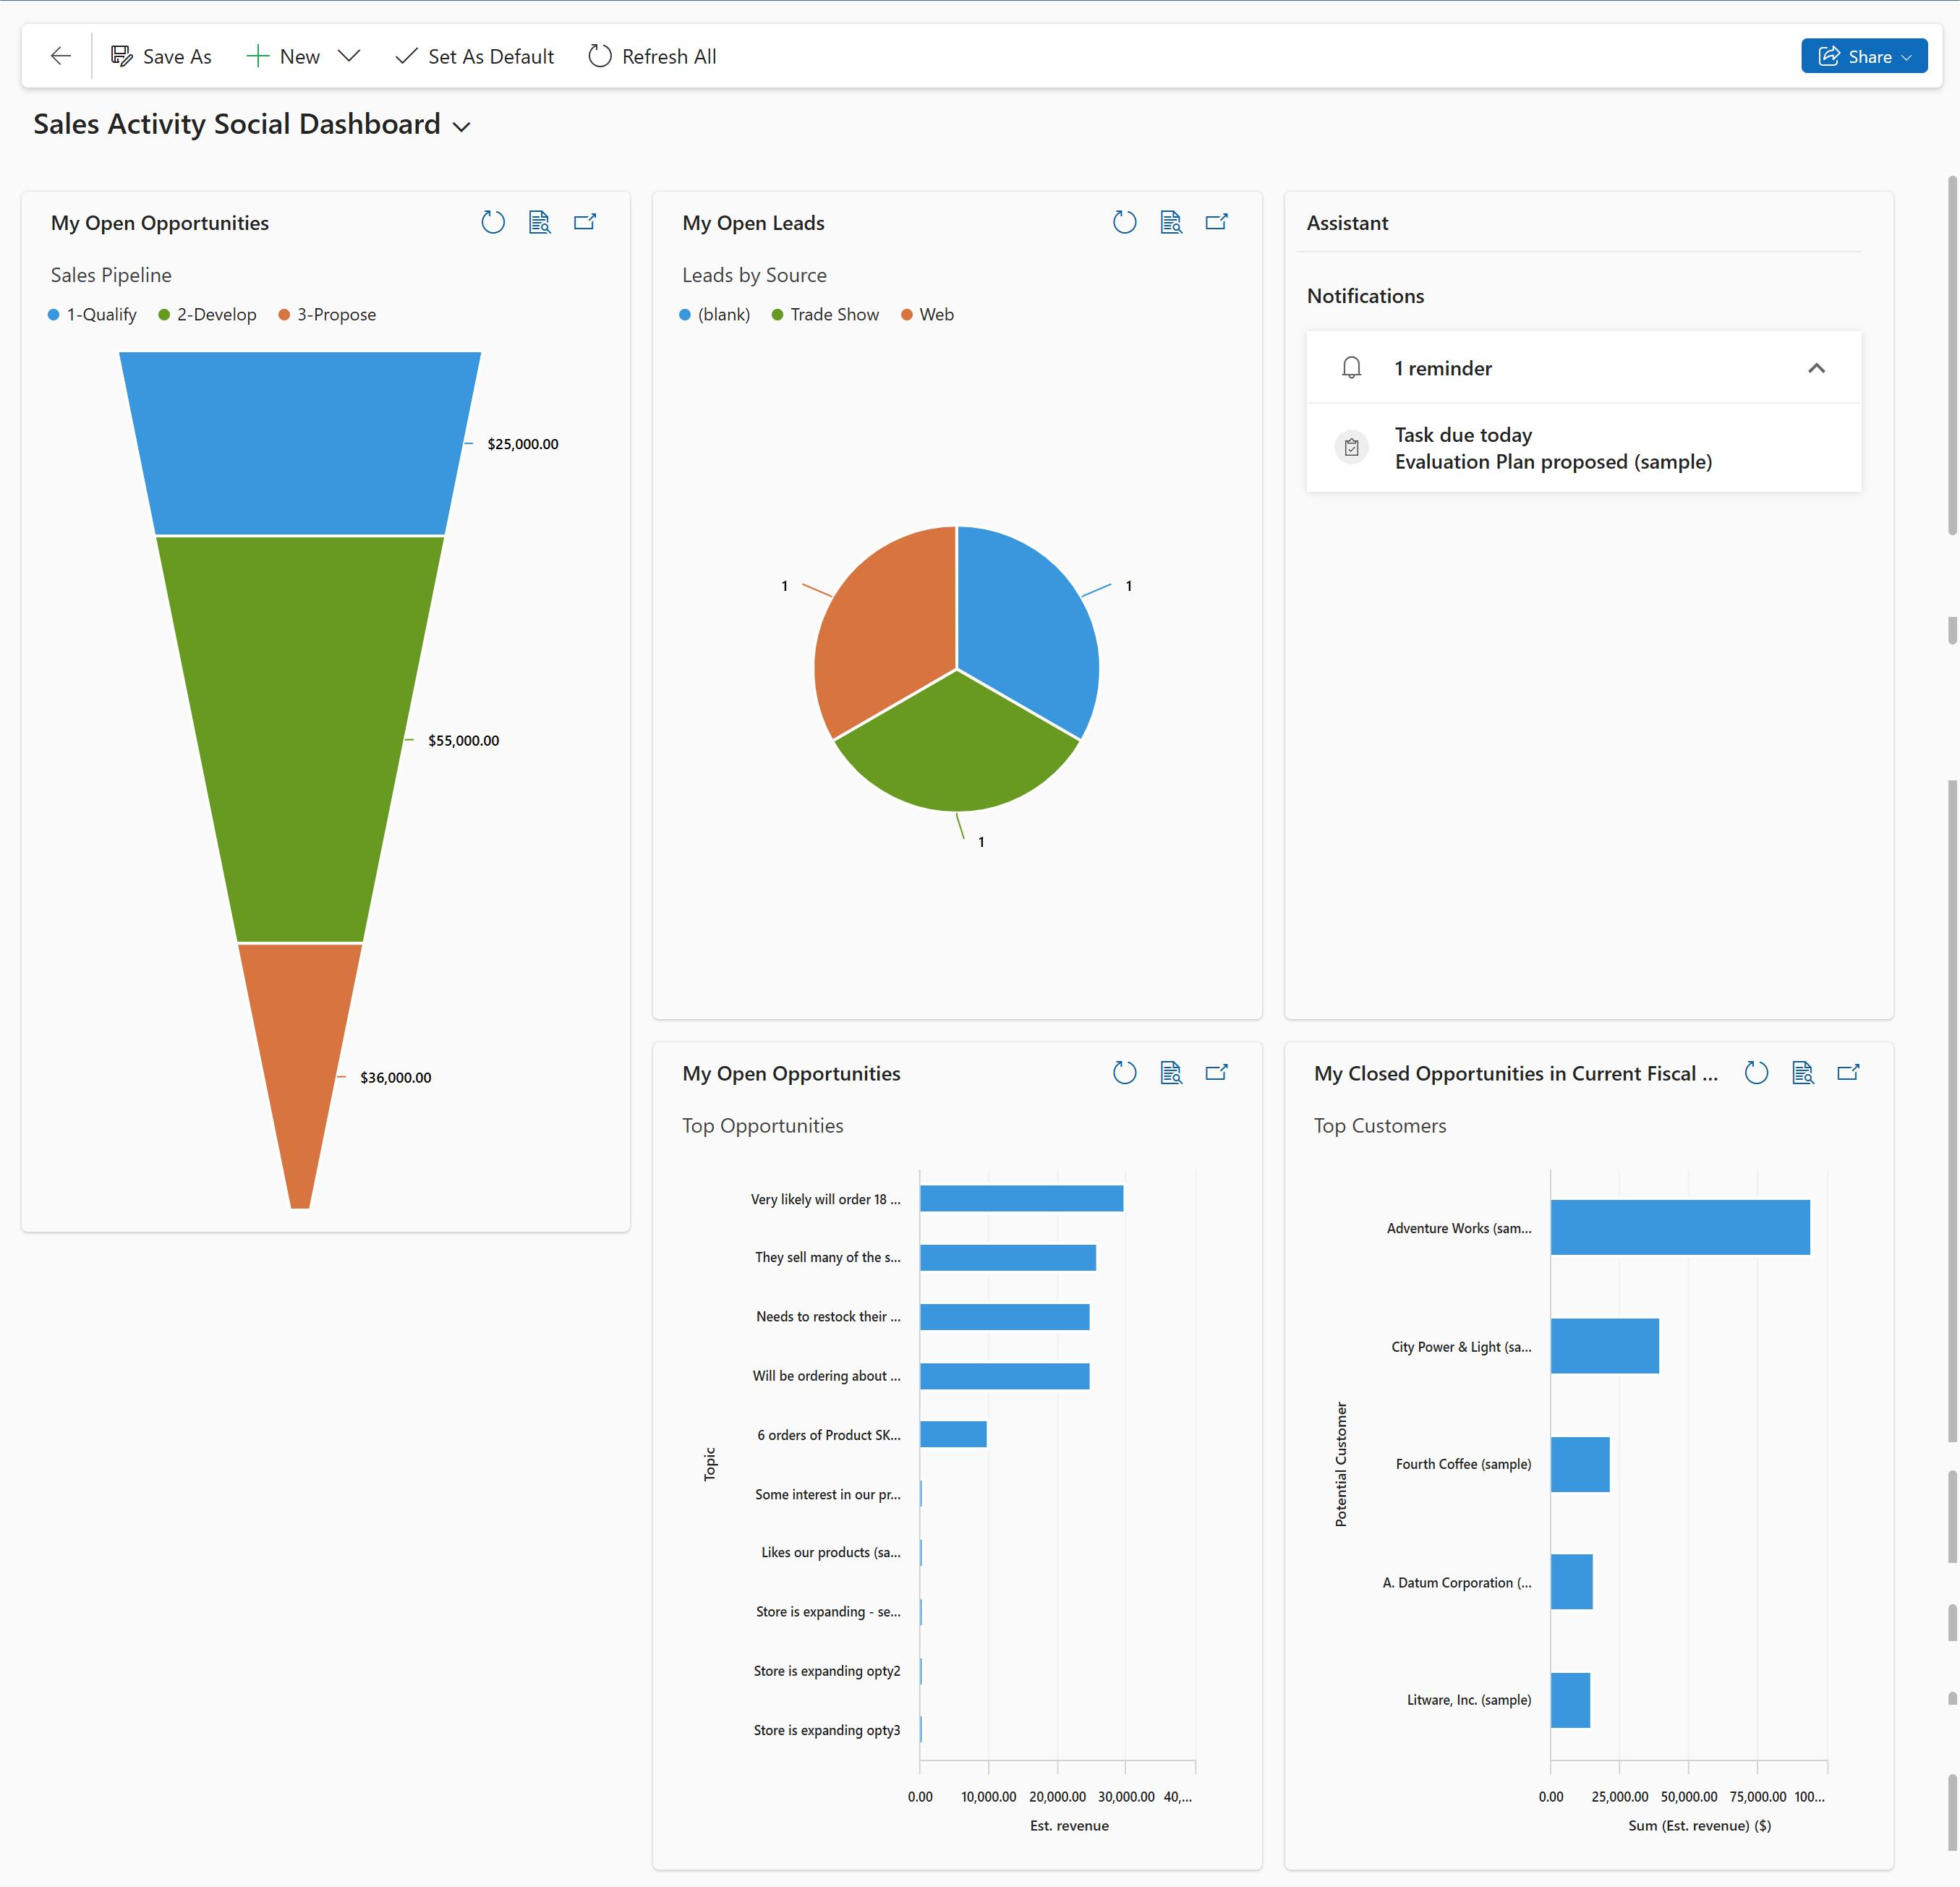Select the Set As Default menu item
Image resolution: width=1960 pixels, height=1887 pixels.
pyautogui.click(x=474, y=56)
